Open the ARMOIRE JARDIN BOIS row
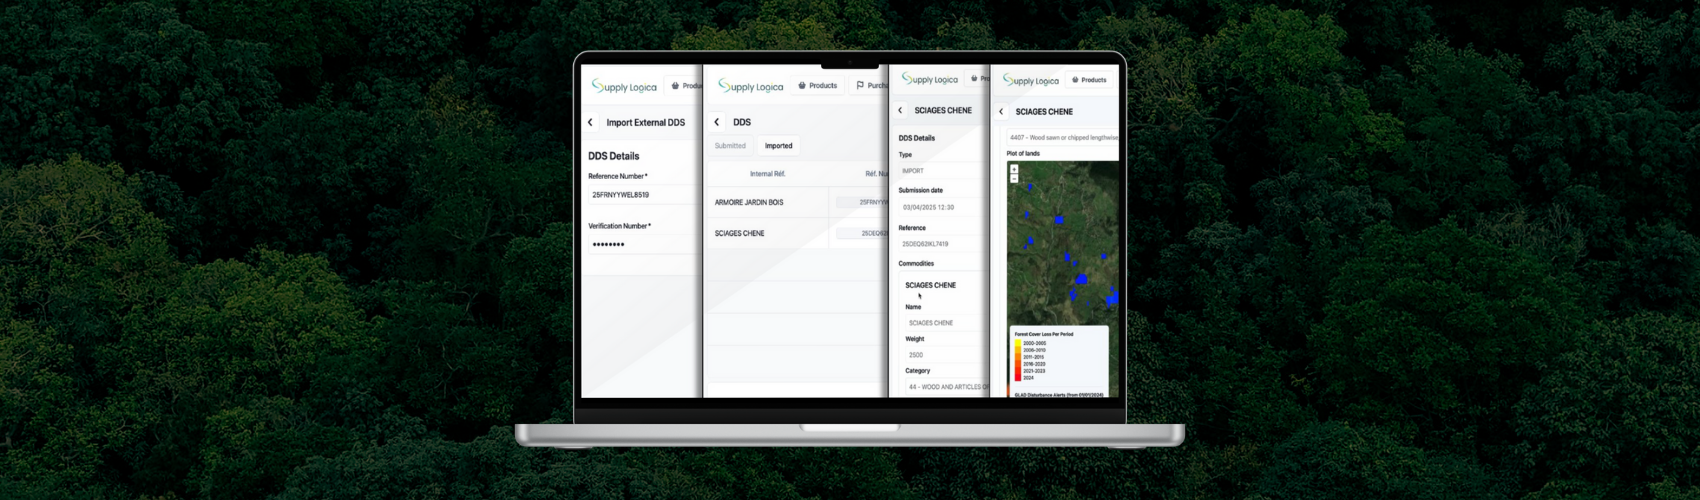This screenshot has width=1700, height=500. [x=749, y=203]
